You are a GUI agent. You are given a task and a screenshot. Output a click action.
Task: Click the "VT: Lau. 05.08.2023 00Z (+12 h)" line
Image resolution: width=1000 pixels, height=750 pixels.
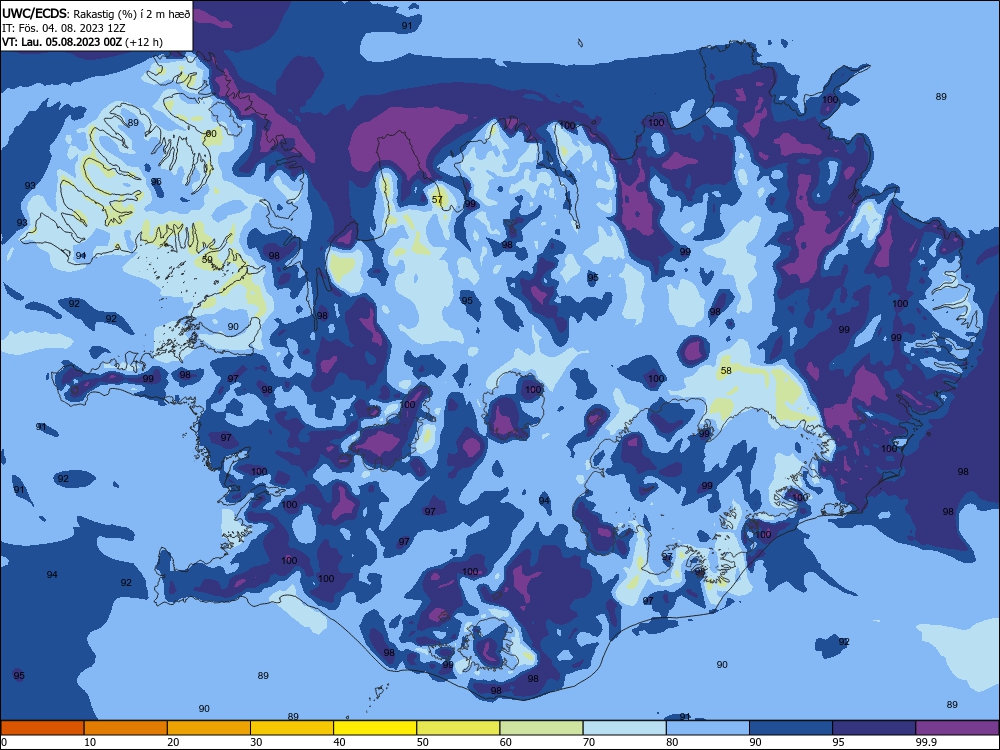click(x=82, y=42)
